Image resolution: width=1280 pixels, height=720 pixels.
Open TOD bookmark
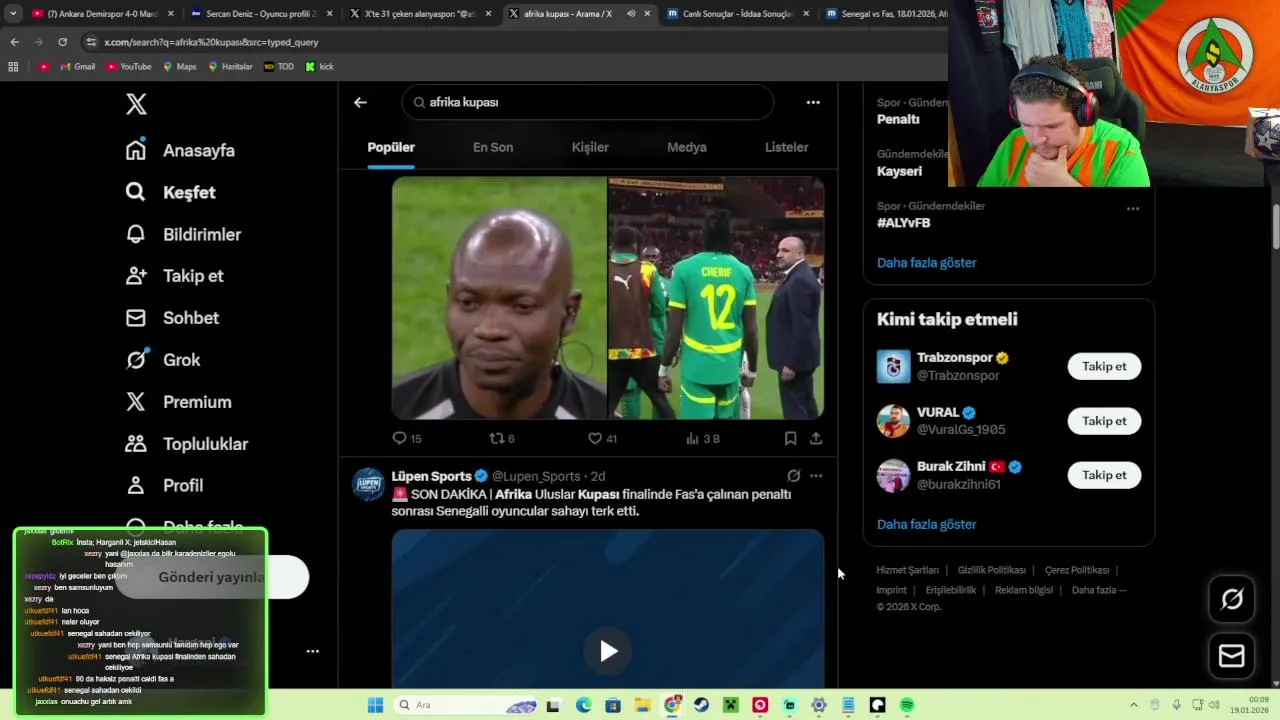279,67
